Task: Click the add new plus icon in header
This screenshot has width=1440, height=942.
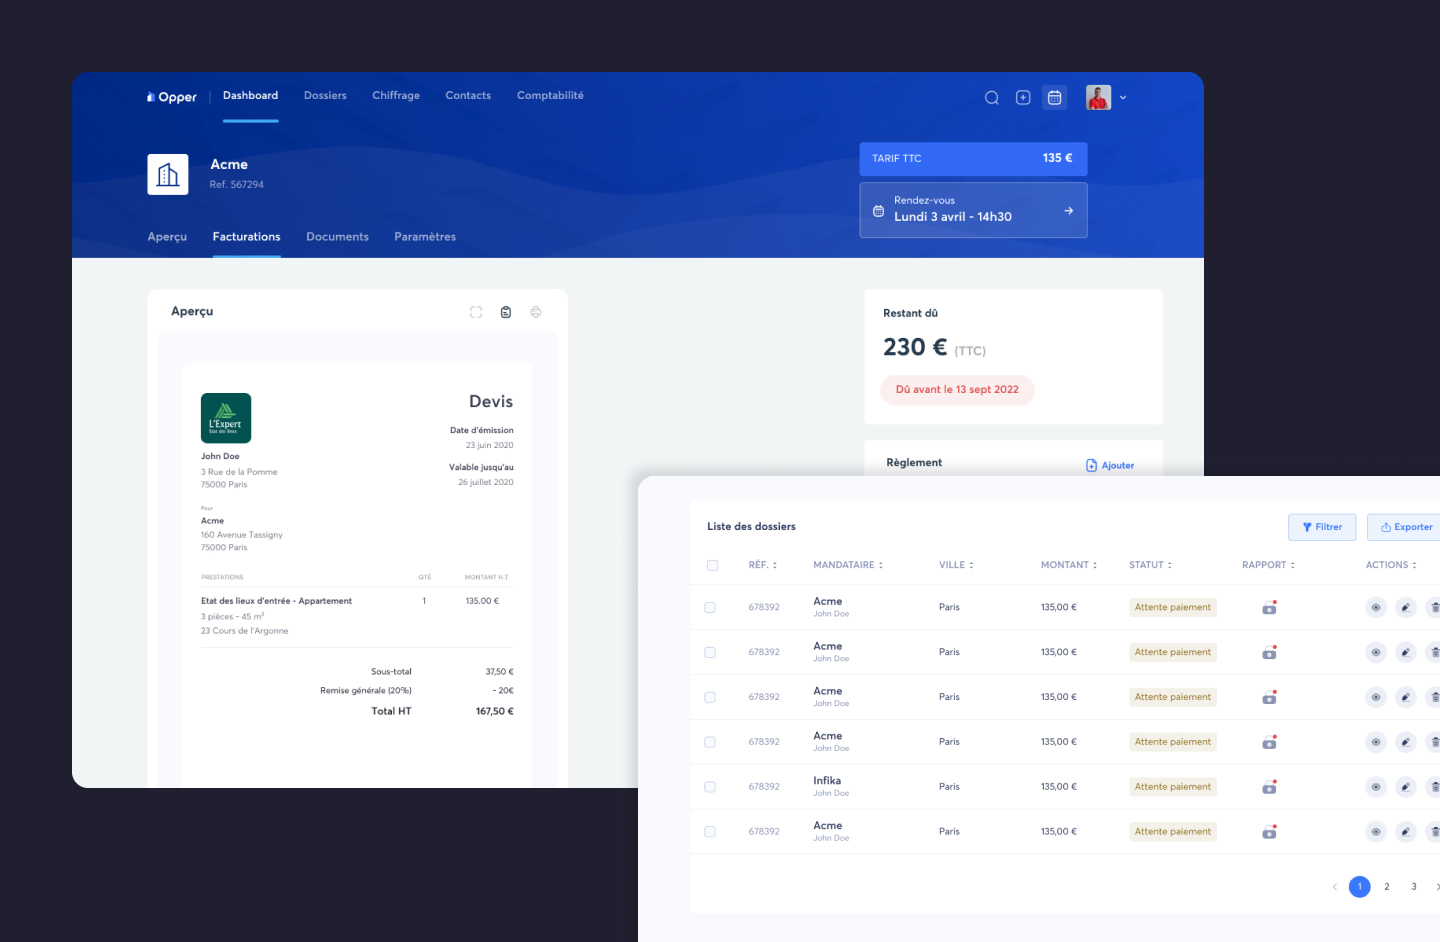Action: (1023, 98)
